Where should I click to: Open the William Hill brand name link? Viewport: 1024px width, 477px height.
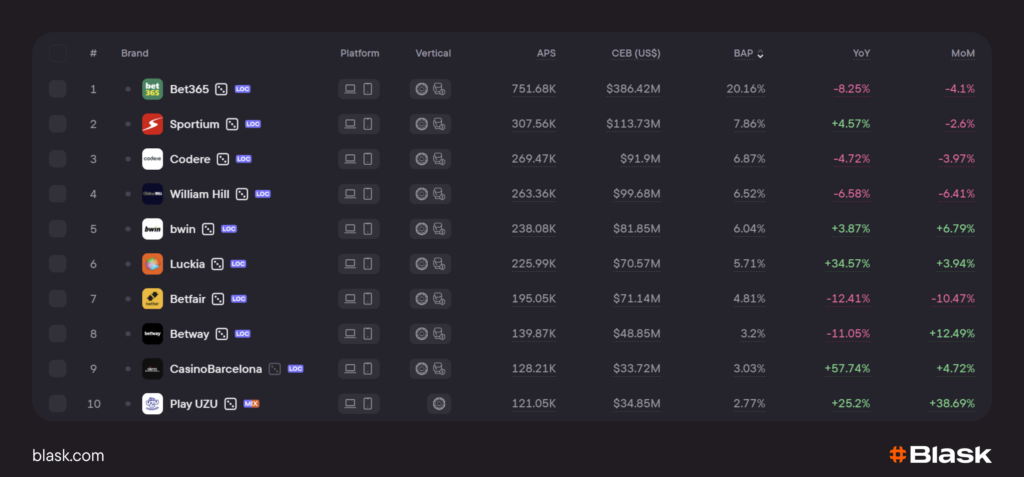click(x=199, y=194)
